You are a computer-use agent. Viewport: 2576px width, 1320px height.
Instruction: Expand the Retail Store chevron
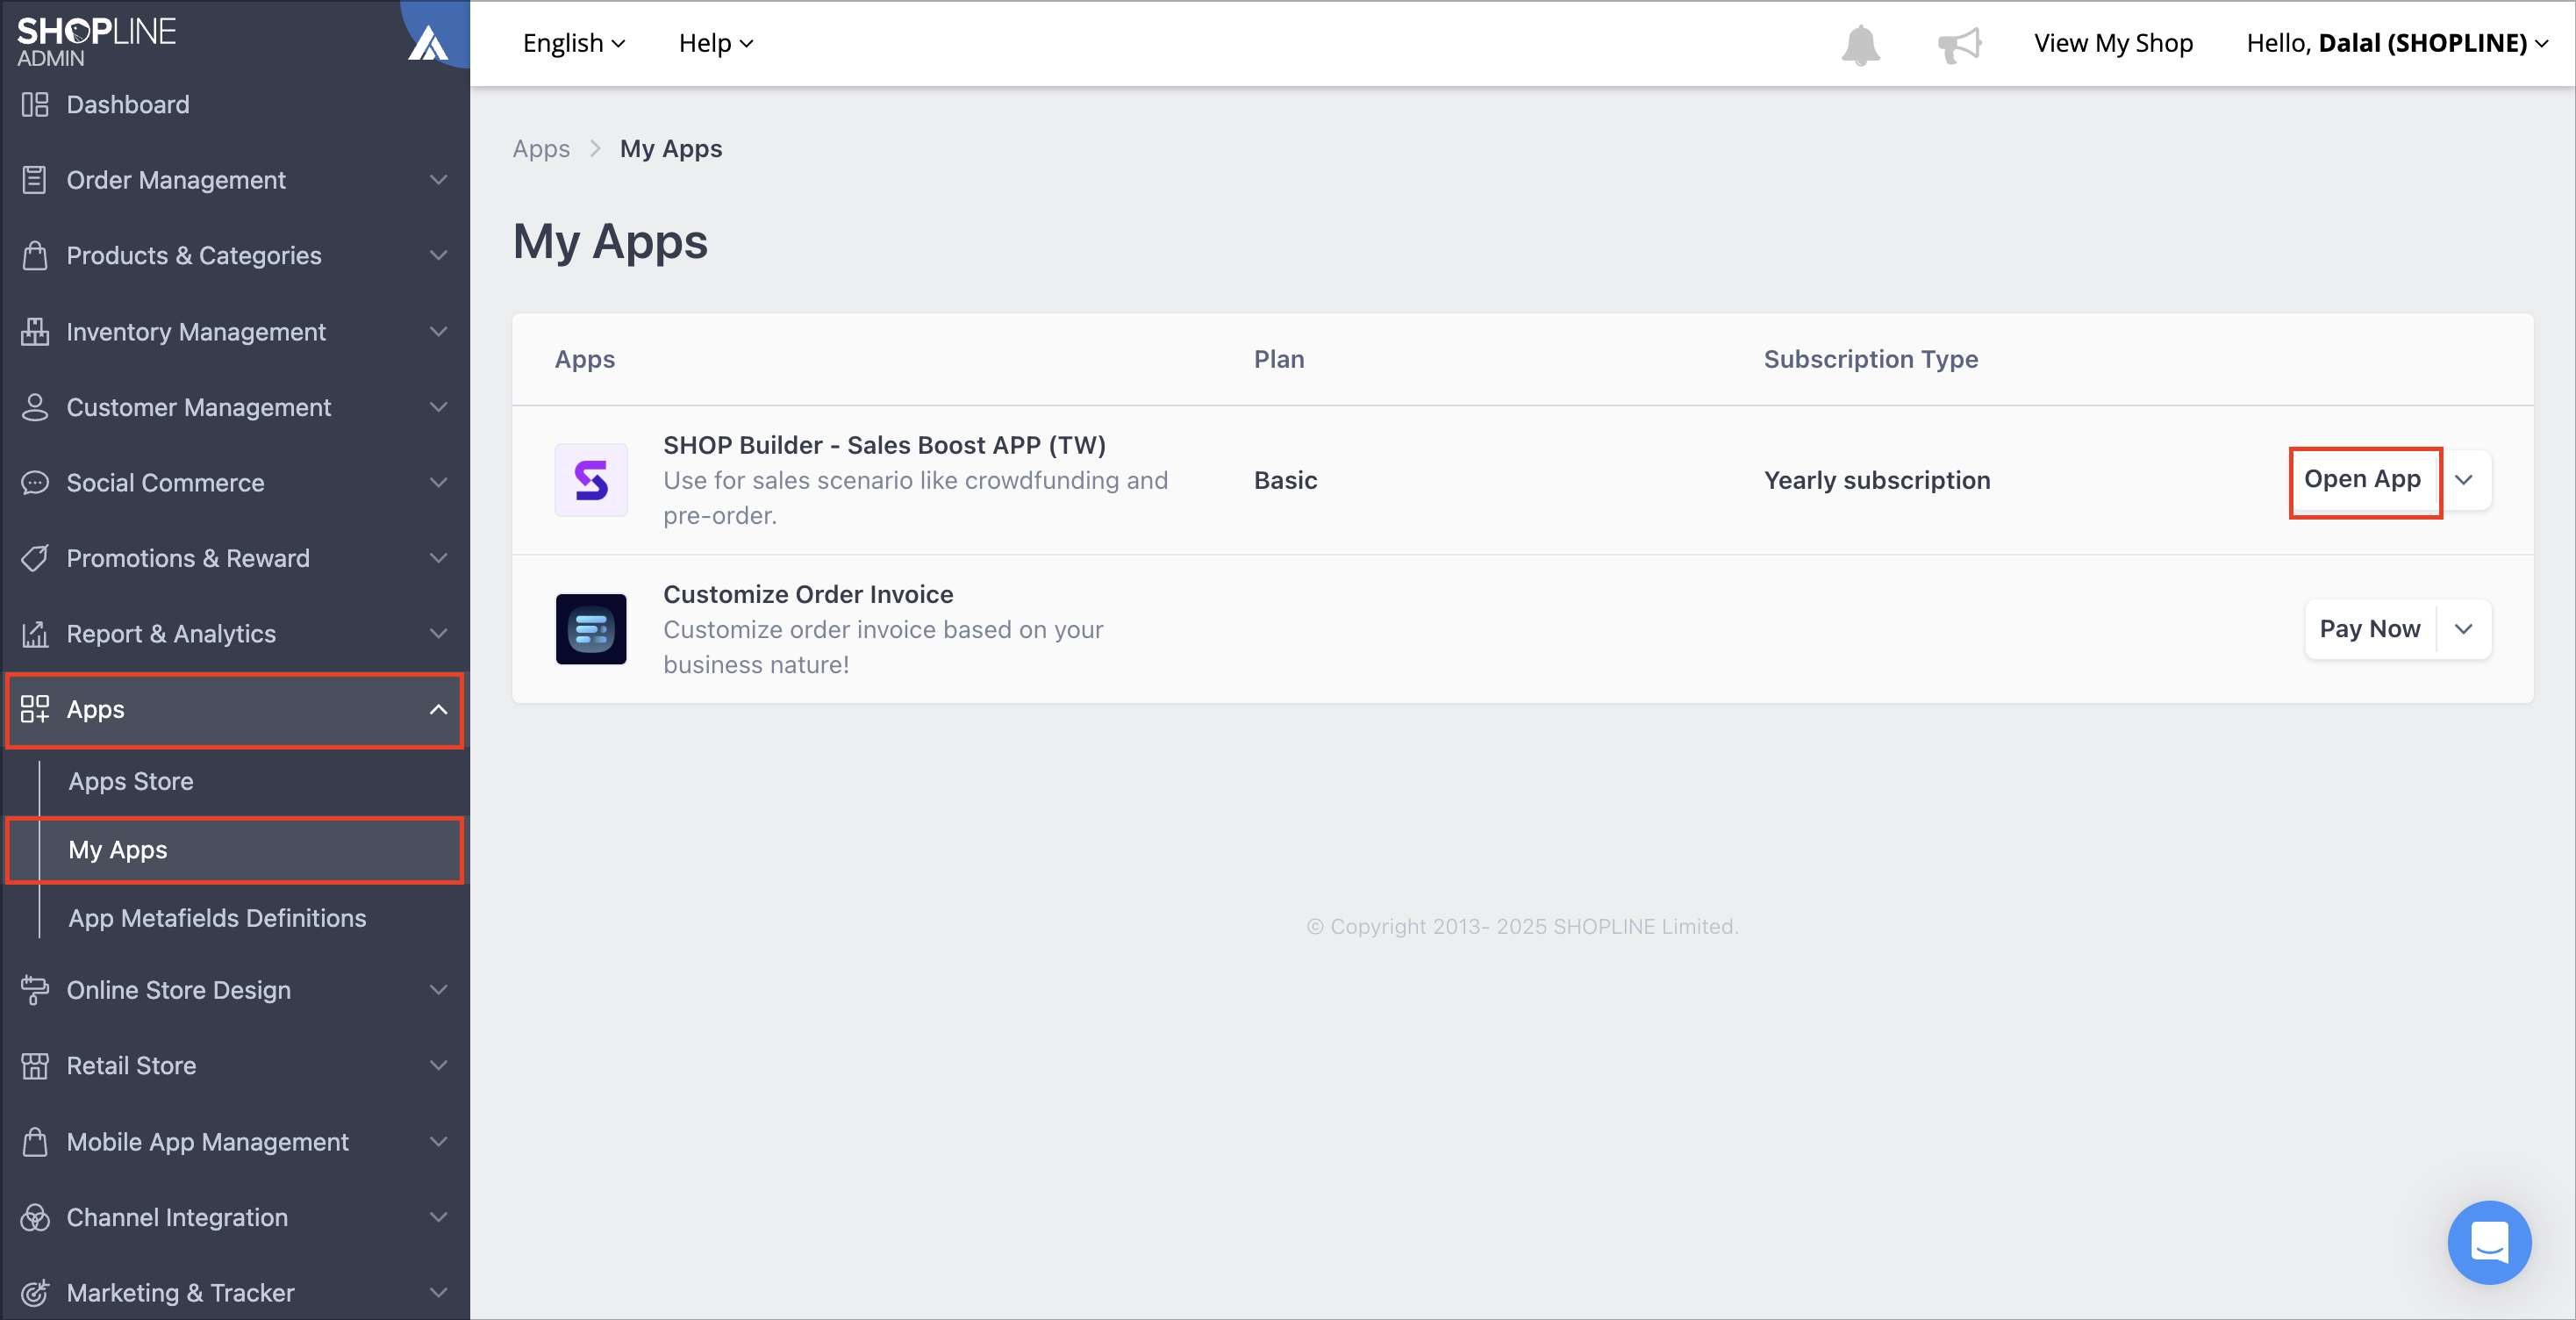tap(438, 1066)
